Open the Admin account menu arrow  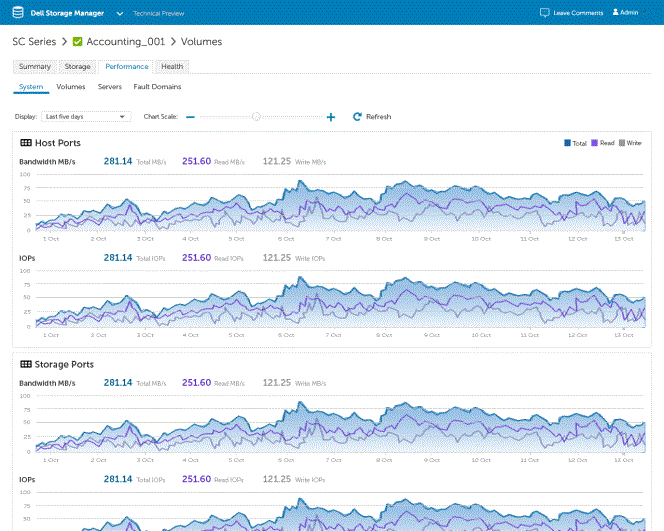[x=645, y=13]
